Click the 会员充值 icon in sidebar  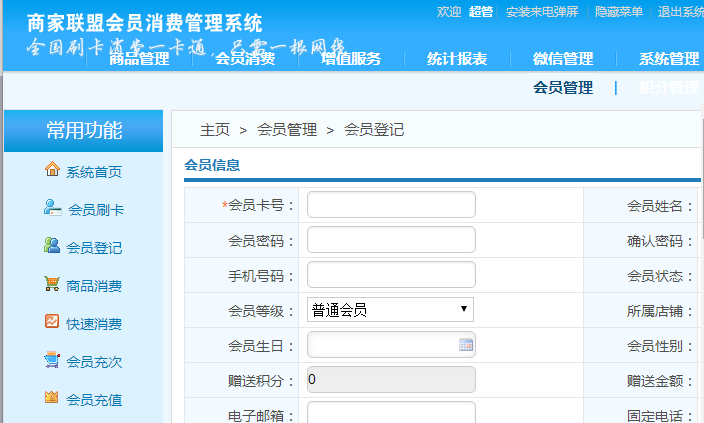(x=52, y=398)
